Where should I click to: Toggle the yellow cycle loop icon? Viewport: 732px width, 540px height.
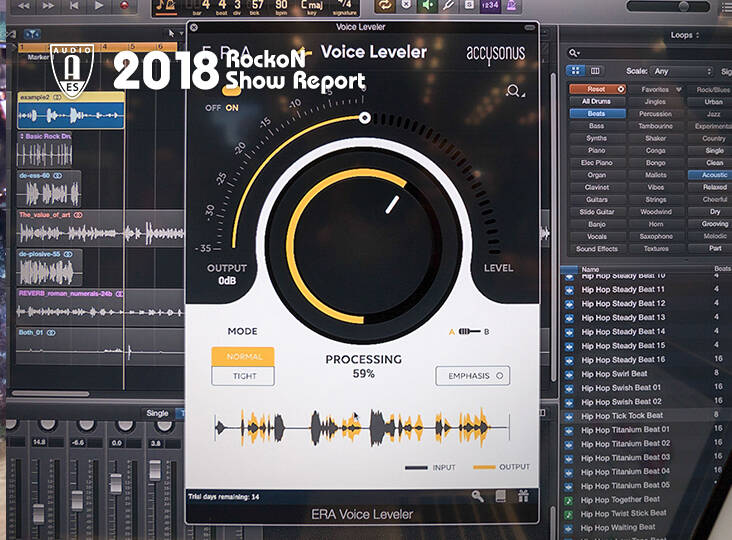pos(385,5)
